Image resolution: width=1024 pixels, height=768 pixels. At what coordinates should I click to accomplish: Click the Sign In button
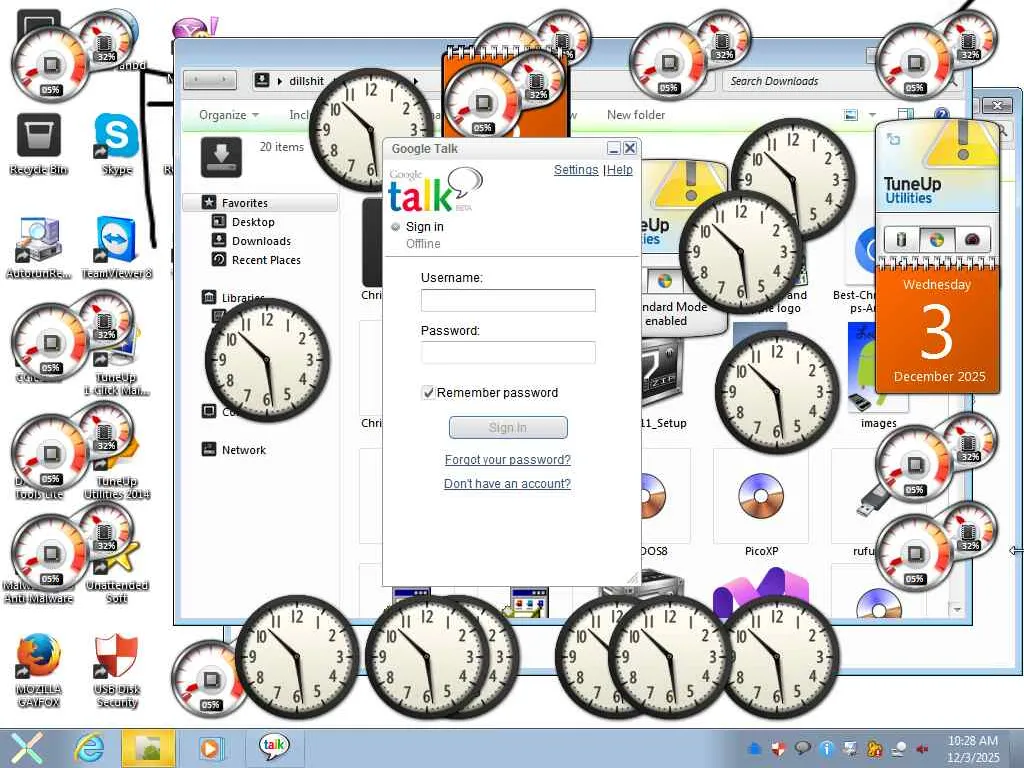pos(508,427)
